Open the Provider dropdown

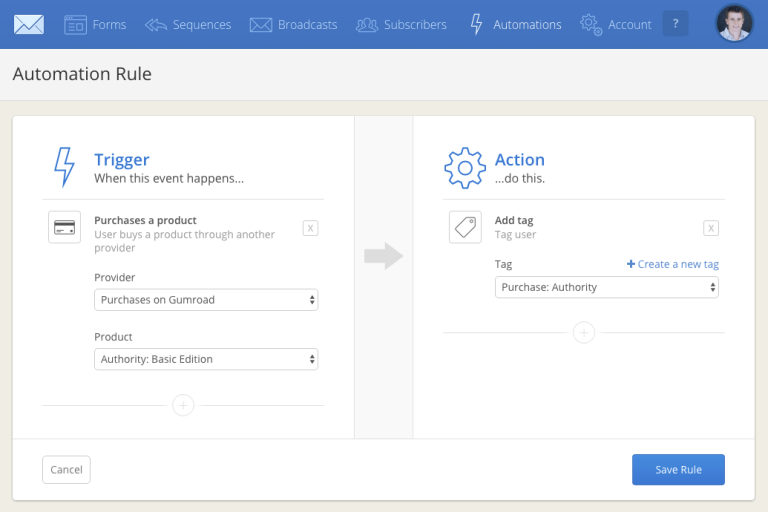coord(207,299)
